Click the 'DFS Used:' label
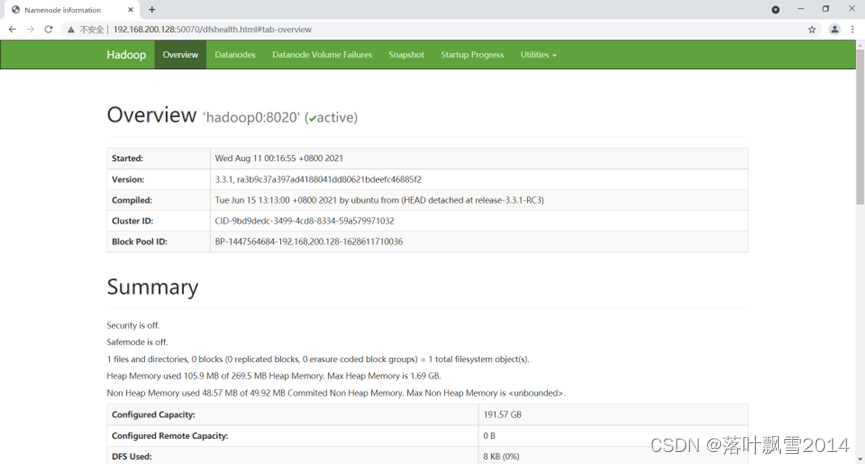This screenshot has height=464, width=865. (x=131, y=456)
